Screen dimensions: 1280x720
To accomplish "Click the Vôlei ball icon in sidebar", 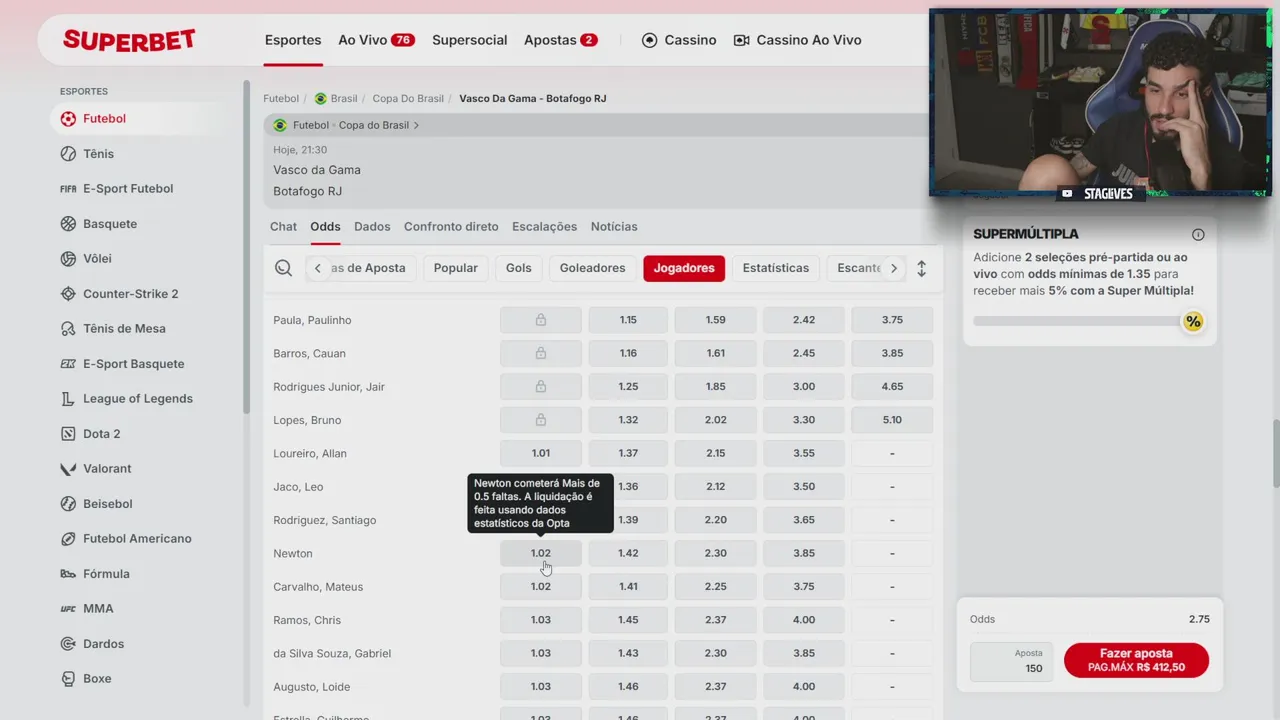I will pos(68,259).
